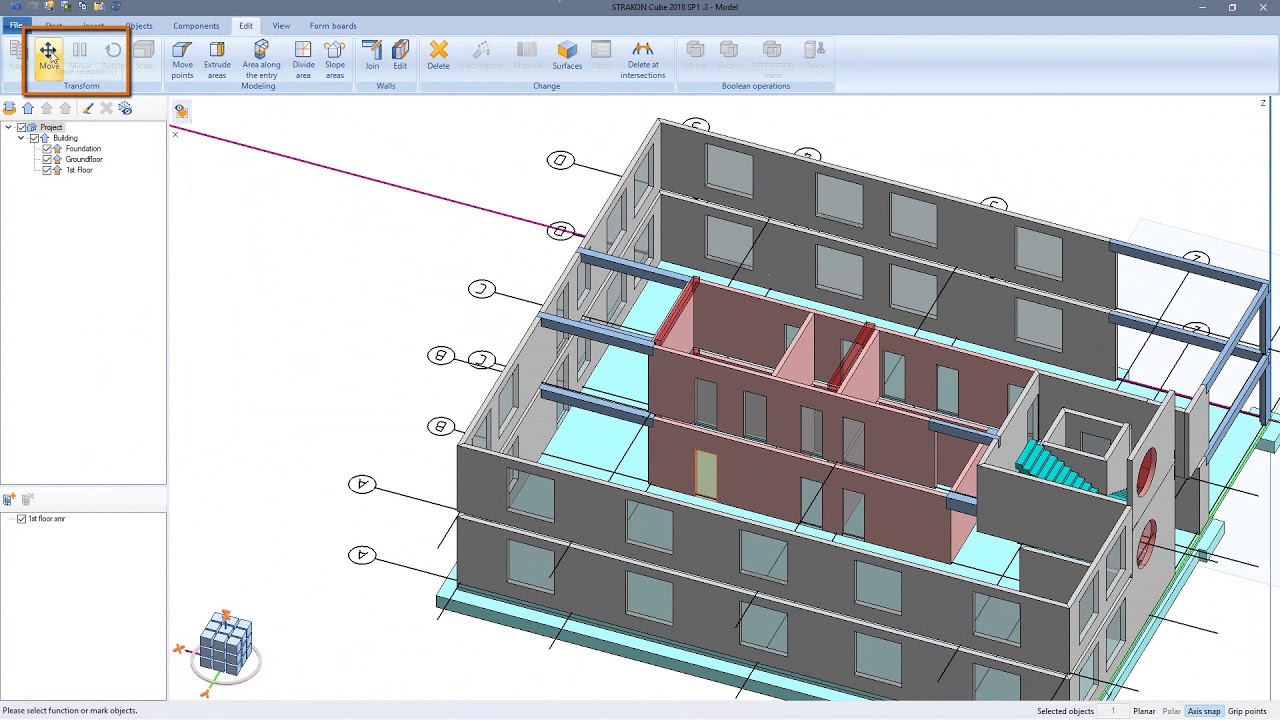Toggle the 1st Floor storey checkbox

pyautogui.click(x=46, y=170)
